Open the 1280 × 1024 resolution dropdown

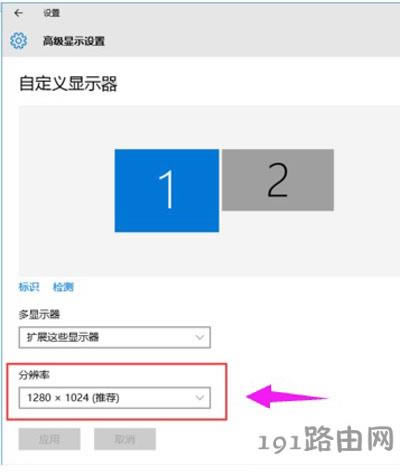click(x=115, y=398)
